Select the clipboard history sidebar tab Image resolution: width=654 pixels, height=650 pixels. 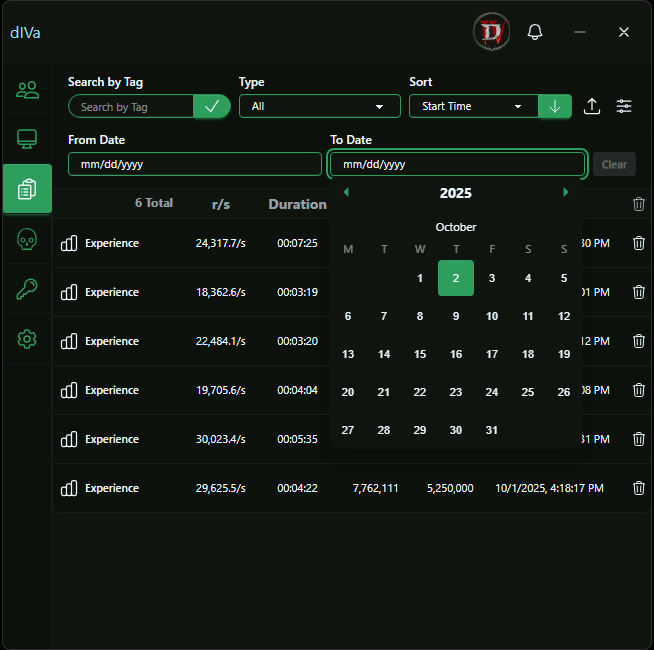(27, 189)
